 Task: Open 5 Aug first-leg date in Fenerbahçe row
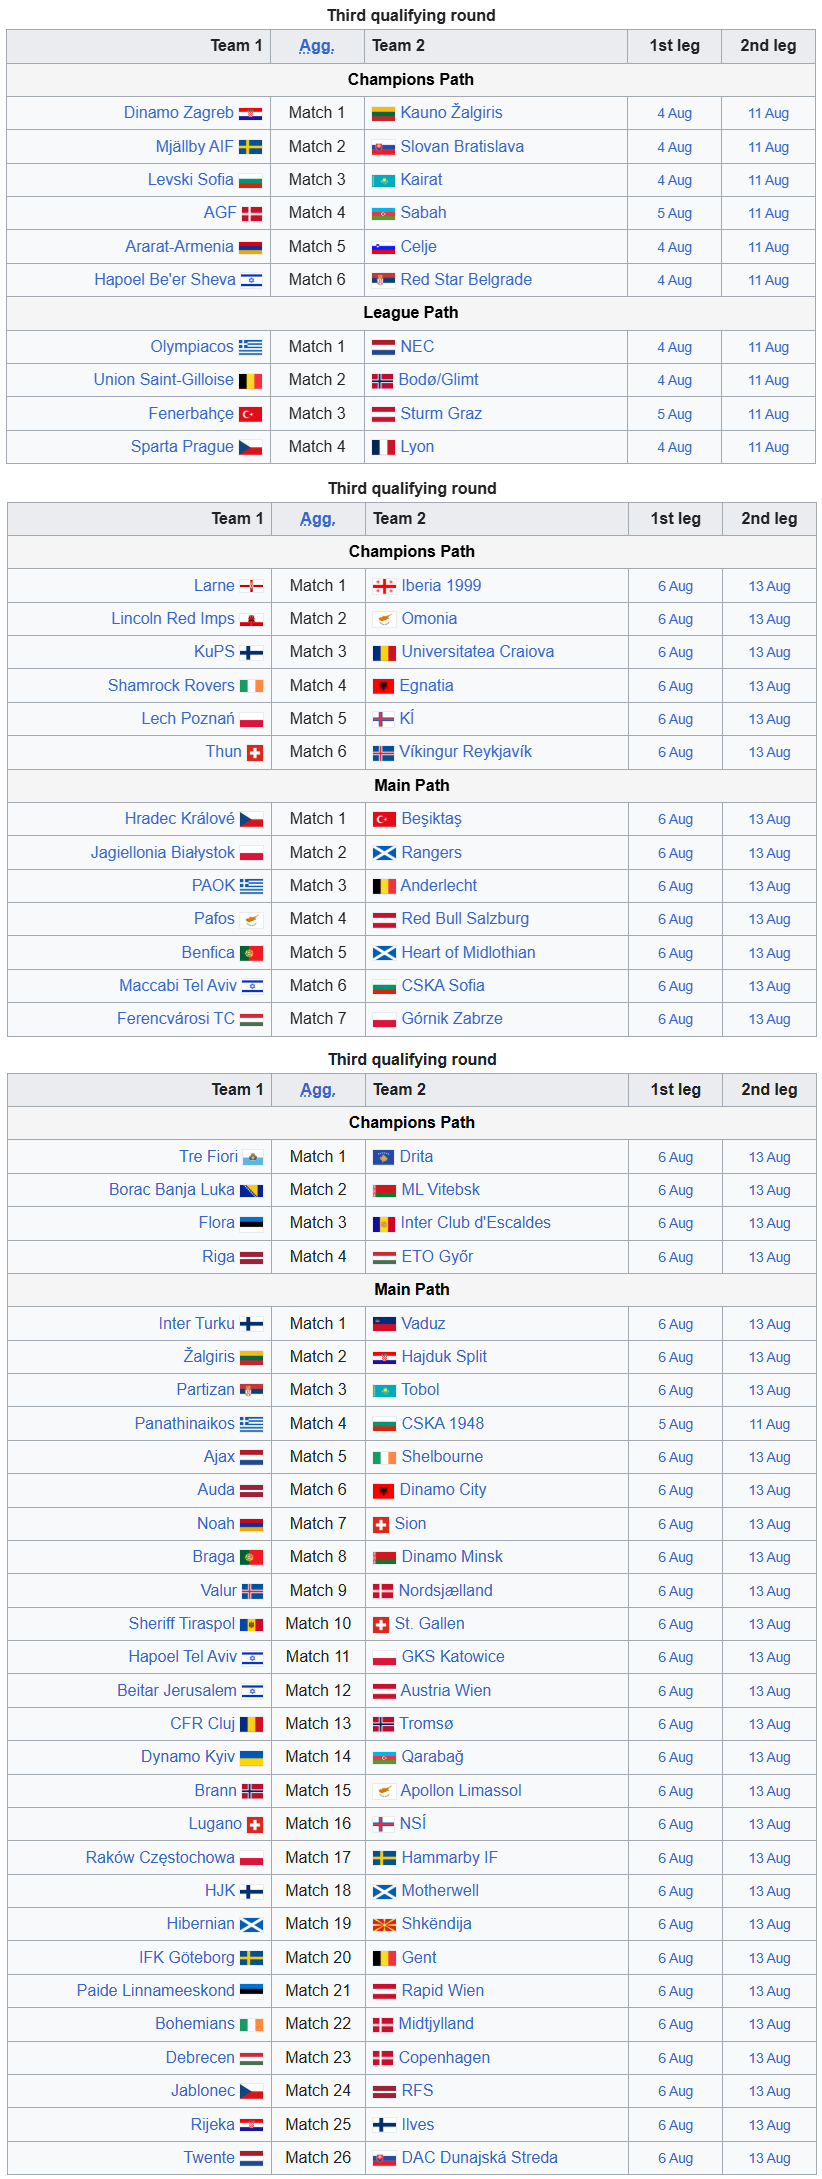click(675, 414)
